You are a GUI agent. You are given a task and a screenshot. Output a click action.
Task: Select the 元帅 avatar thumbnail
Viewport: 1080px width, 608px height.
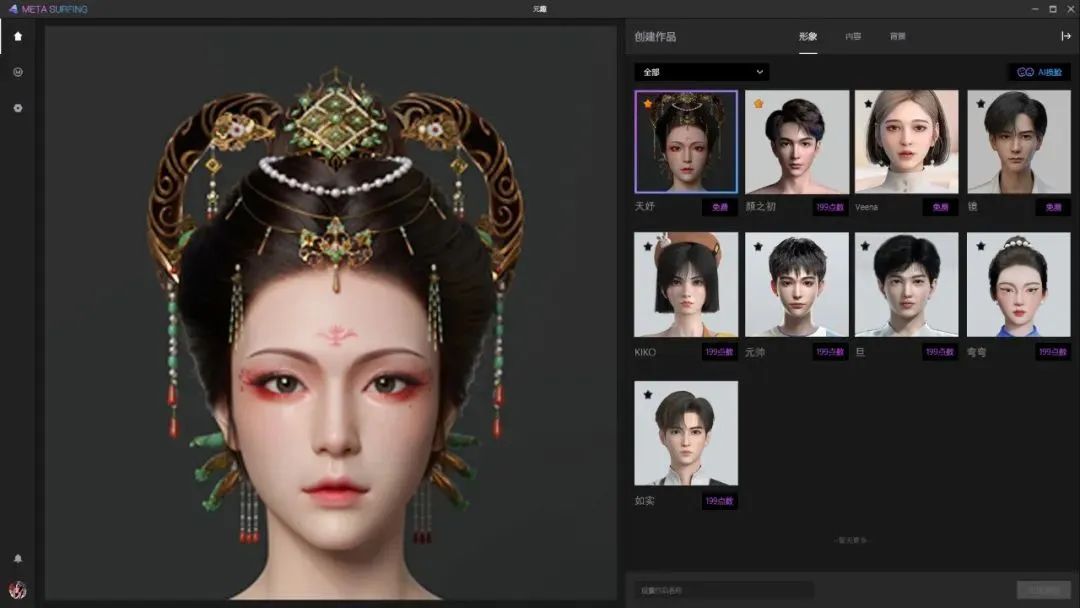pyautogui.click(x=797, y=285)
